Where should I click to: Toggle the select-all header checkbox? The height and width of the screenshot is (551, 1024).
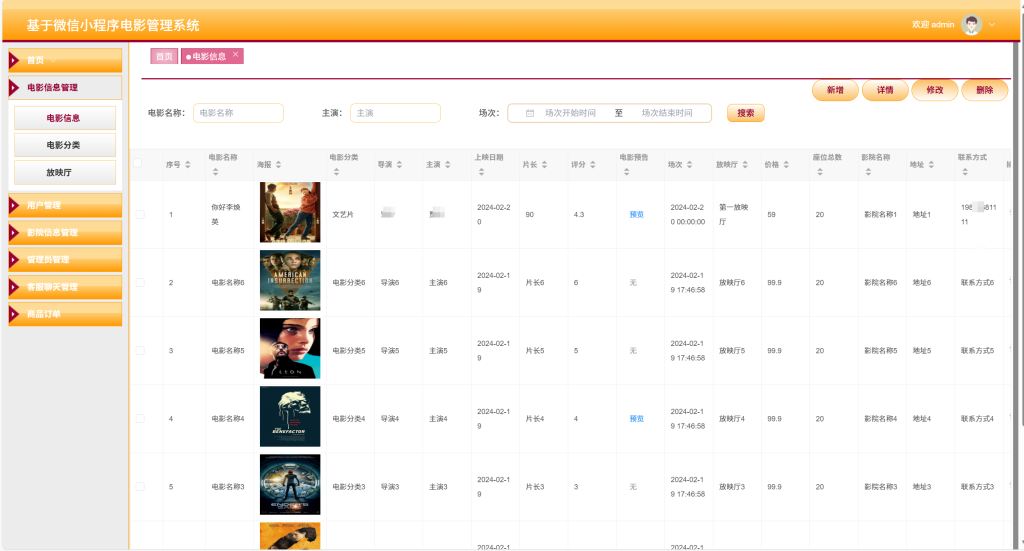point(138,163)
